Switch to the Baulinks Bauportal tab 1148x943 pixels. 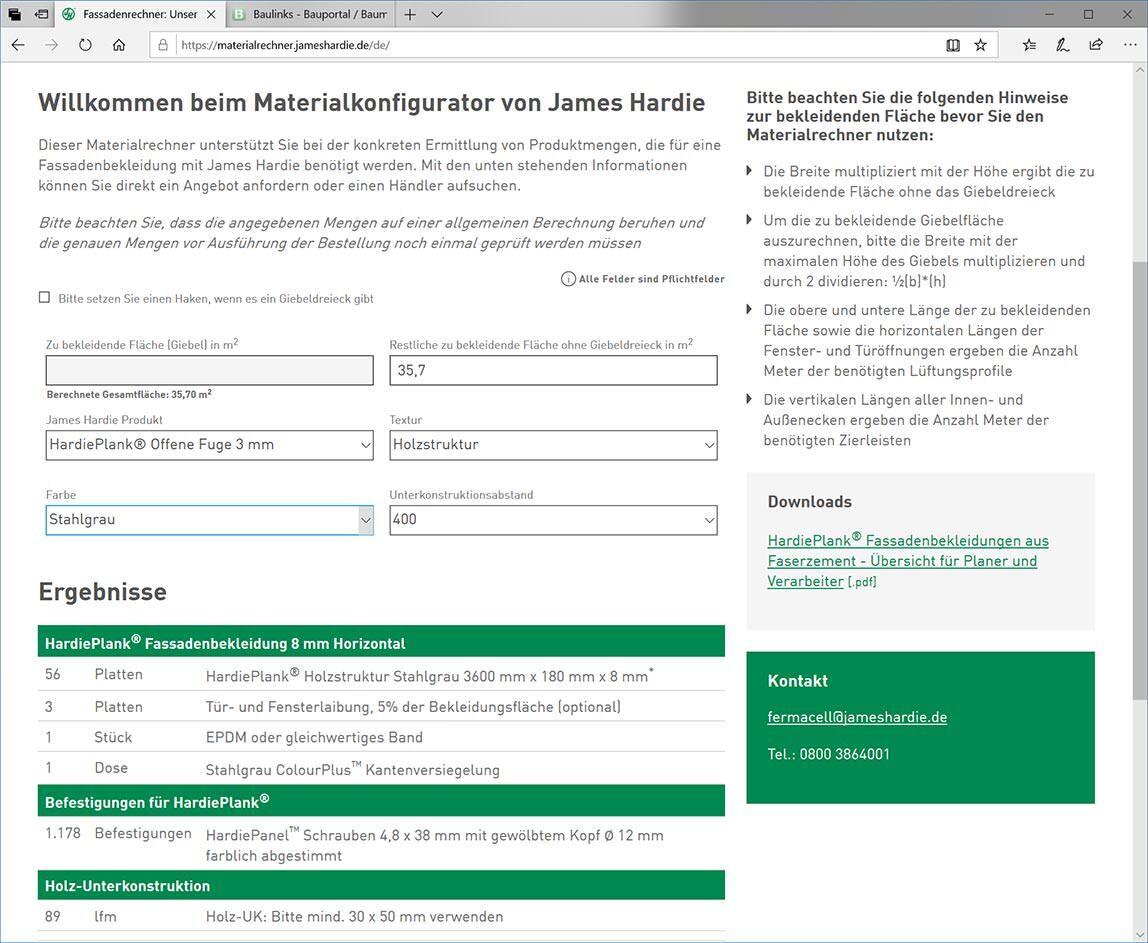click(310, 14)
